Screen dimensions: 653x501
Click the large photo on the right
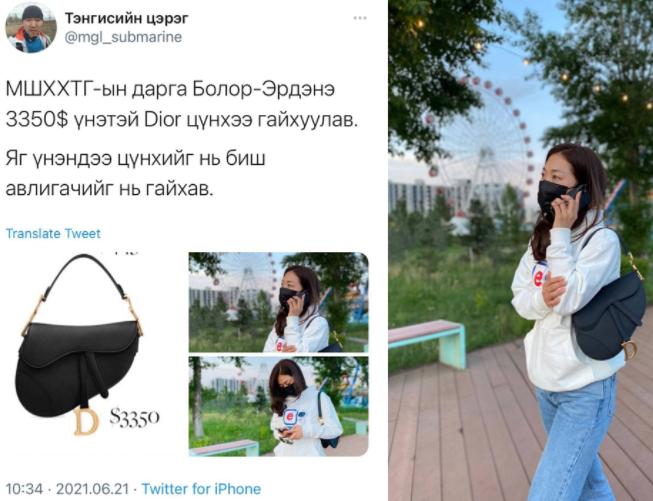point(521,250)
